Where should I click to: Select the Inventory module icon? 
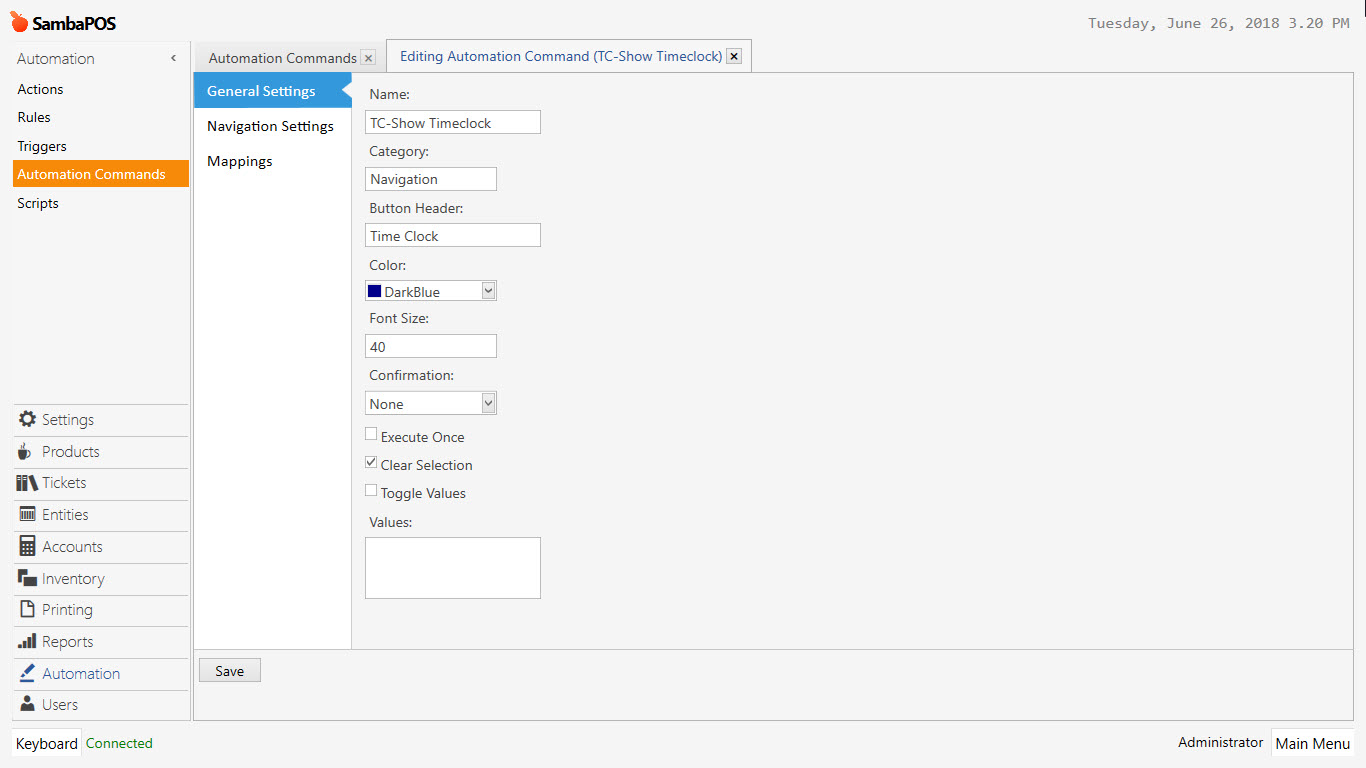click(25, 578)
